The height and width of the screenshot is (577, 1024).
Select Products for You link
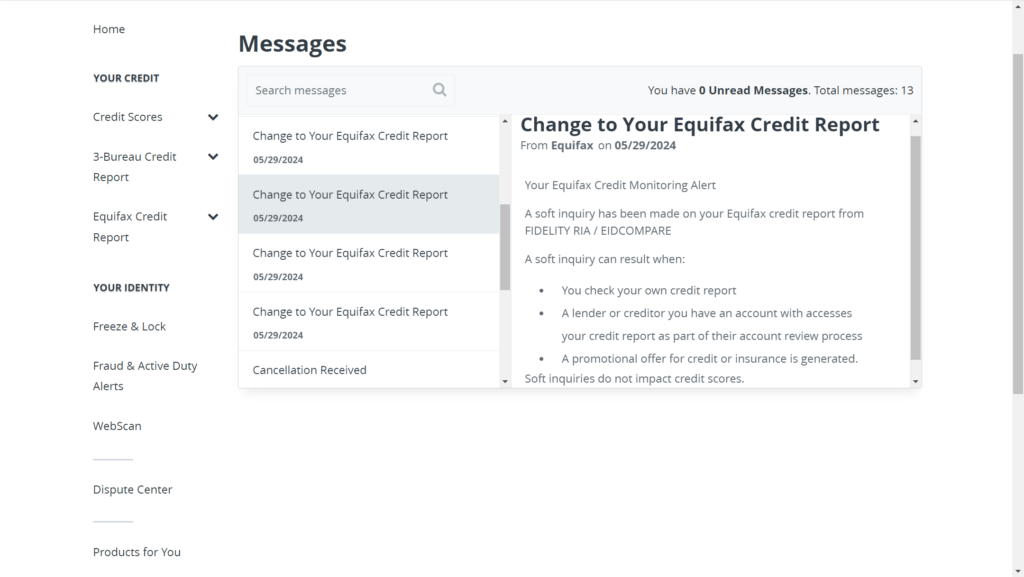point(136,552)
